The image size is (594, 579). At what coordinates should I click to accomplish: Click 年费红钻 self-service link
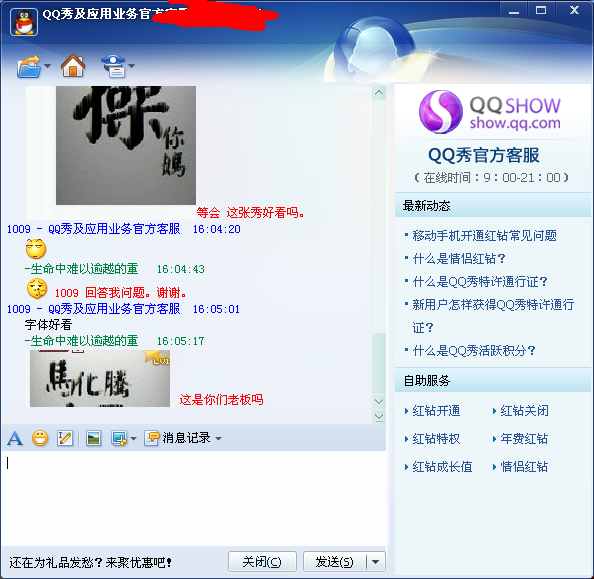pyautogui.click(x=524, y=439)
